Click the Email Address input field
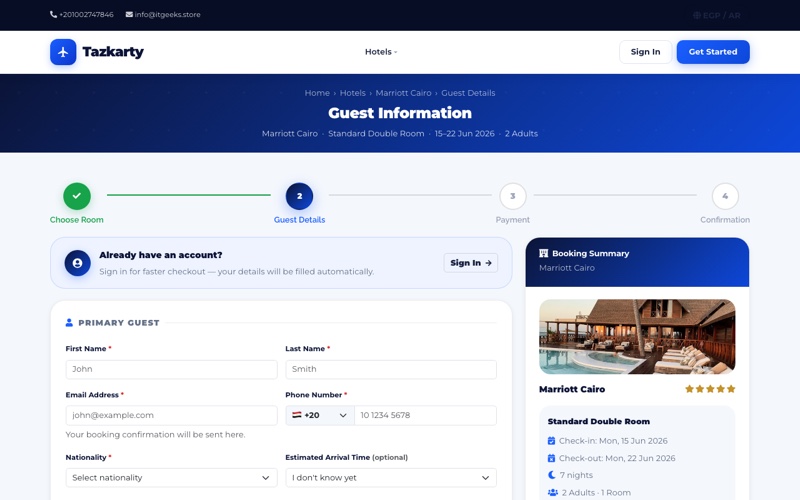 tap(171, 415)
